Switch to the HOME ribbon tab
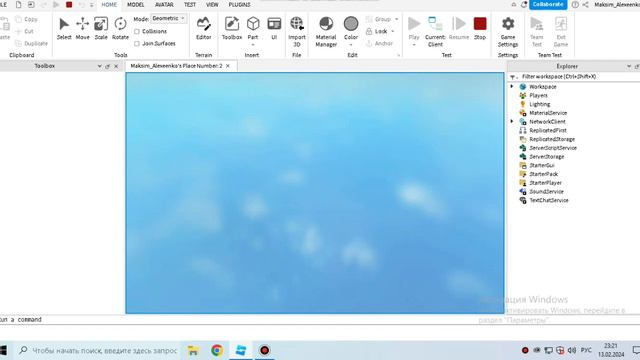The height and width of the screenshot is (360, 640). click(x=109, y=4)
